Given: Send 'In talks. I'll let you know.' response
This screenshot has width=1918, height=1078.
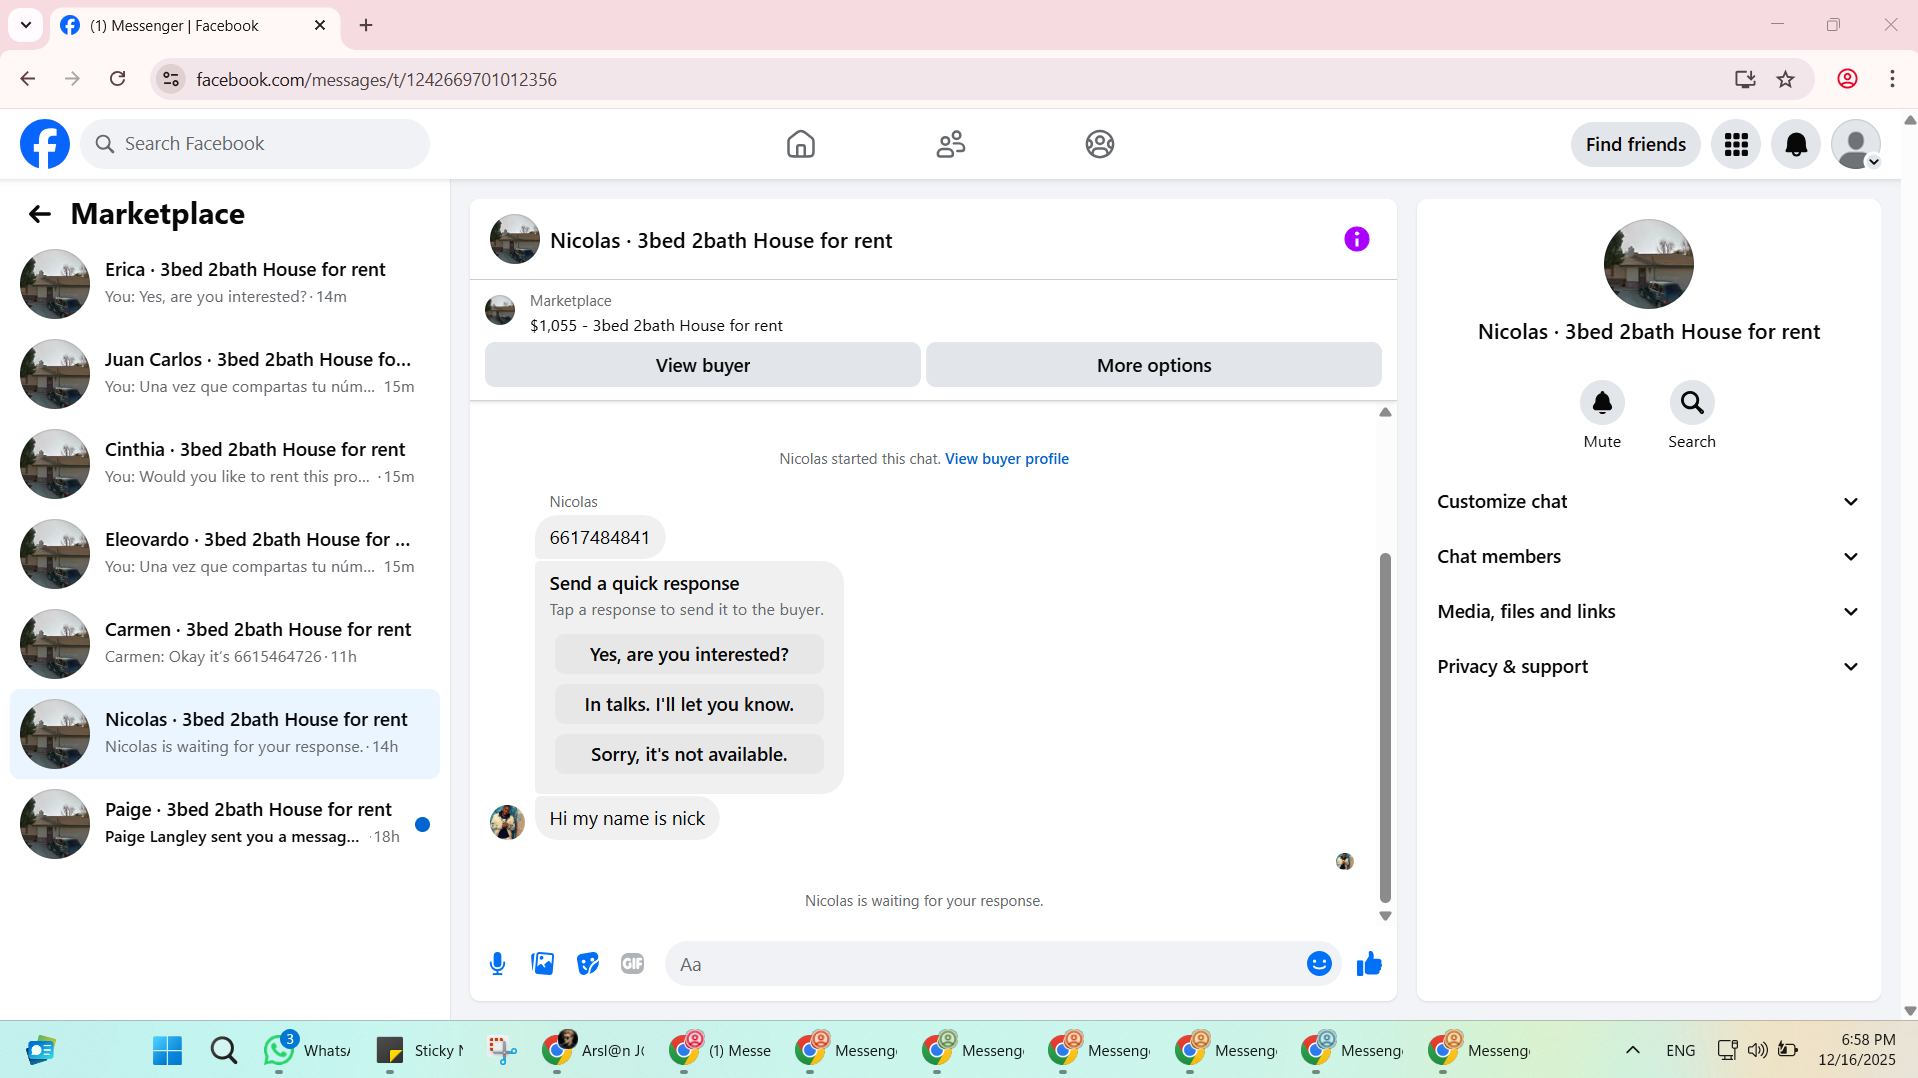Looking at the screenshot, I should (x=689, y=704).
